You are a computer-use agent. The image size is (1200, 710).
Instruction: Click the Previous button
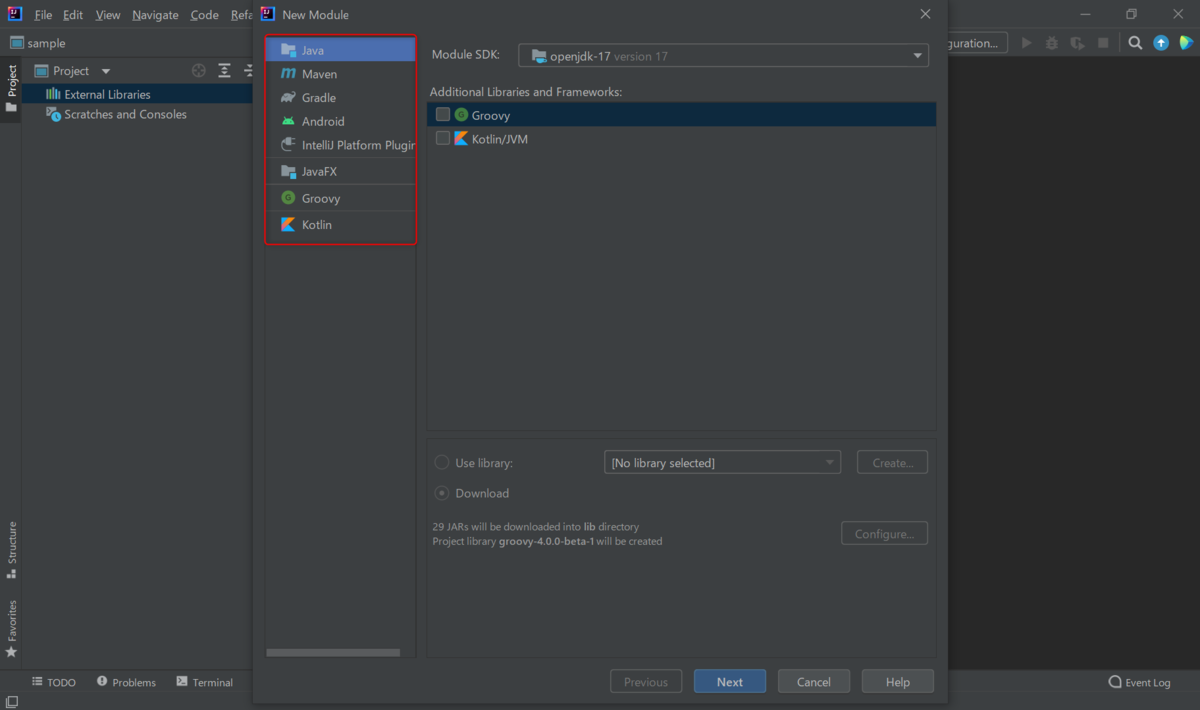click(646, 682)
